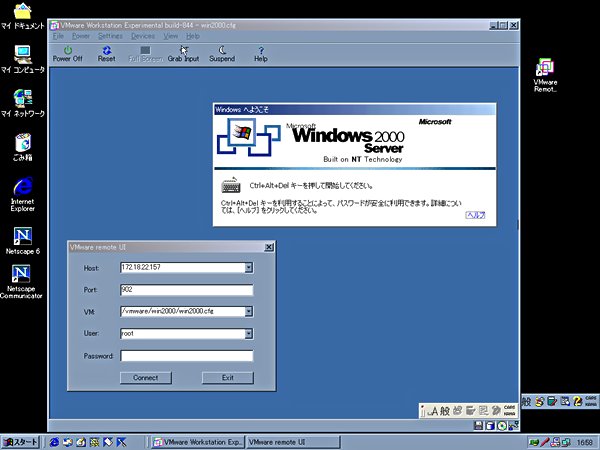This screenshot has height=450, width=600.
Task: Click into the Password field
Action: pyautogui.click(x=186, y=356)
